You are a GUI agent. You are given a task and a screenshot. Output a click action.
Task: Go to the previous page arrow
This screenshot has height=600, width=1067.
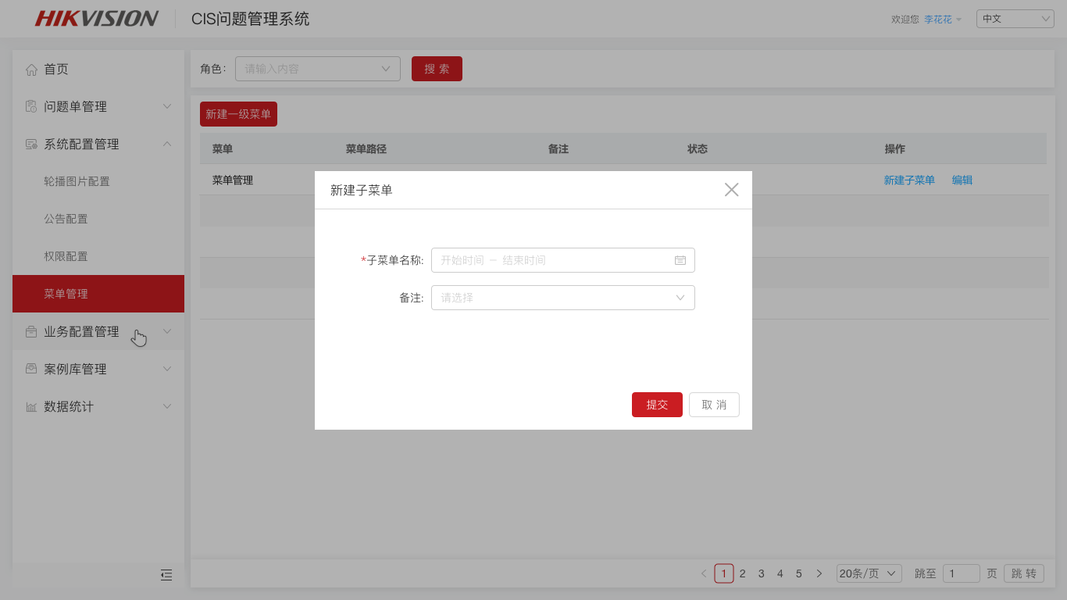click(x=704, y=573)
